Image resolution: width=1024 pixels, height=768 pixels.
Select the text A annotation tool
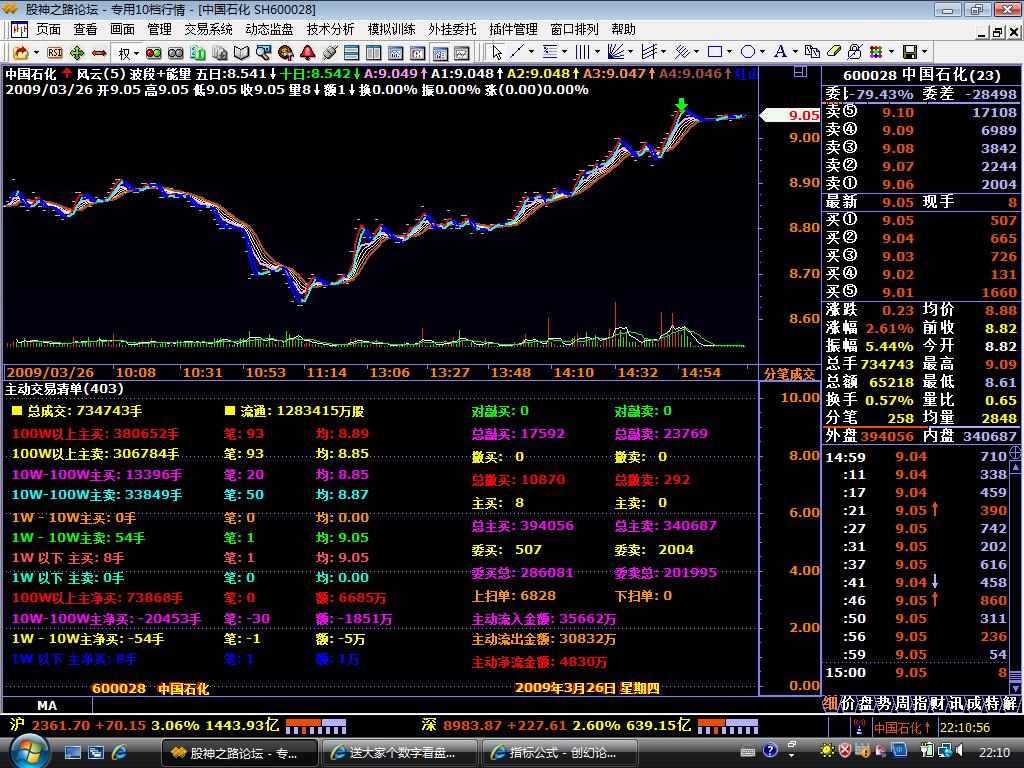tap(780, 52)
